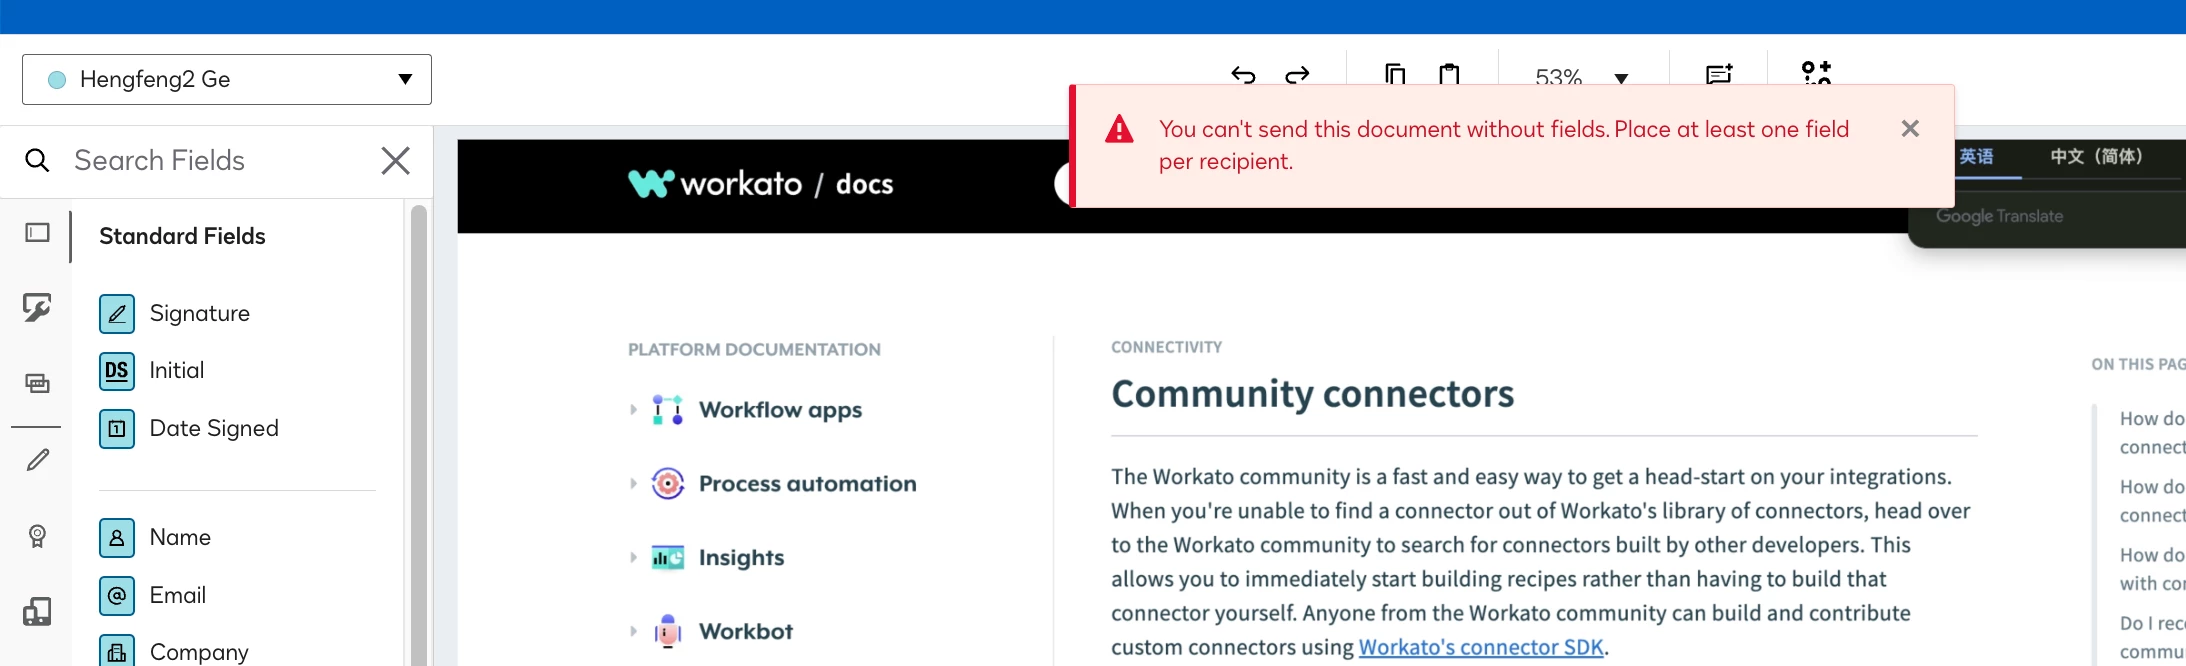The image size is (2186, 666).
Task: Click the Company field label
Action: pos(199,652)
